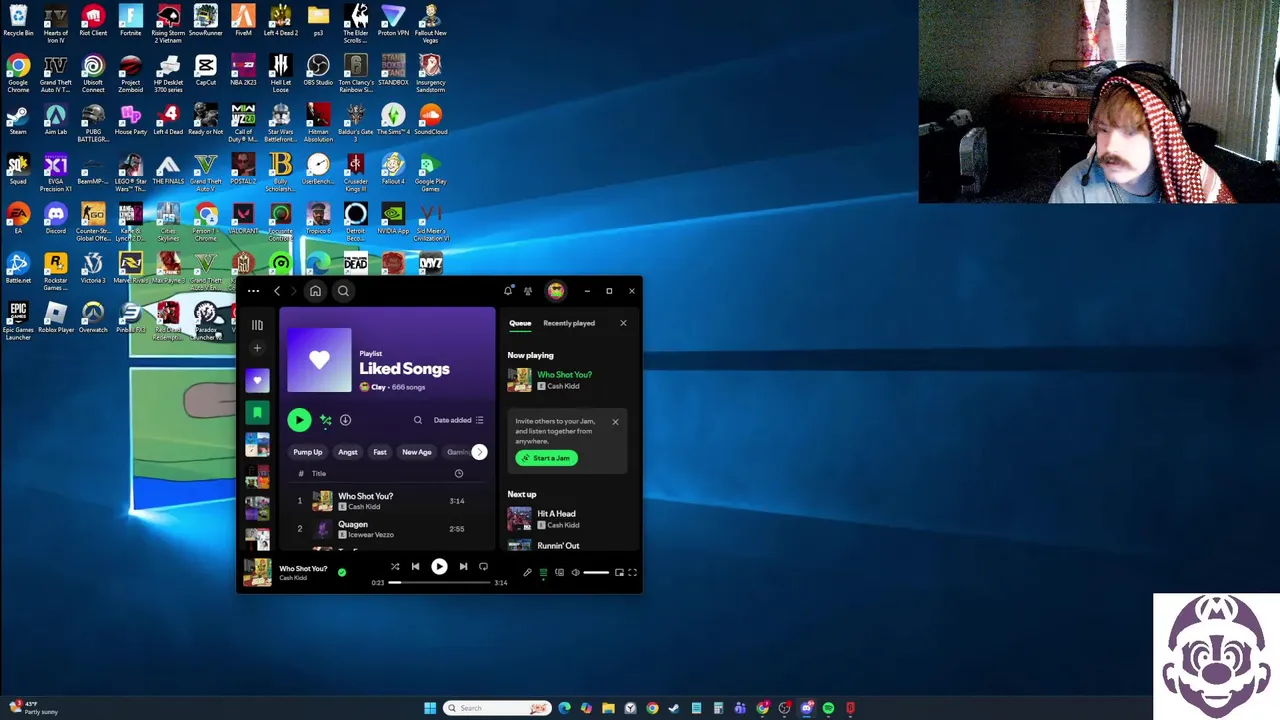Viewport: 1280px width, 720px height.
Task: Open Runnin' Out in Next up
Action: [x=568, y=544]
